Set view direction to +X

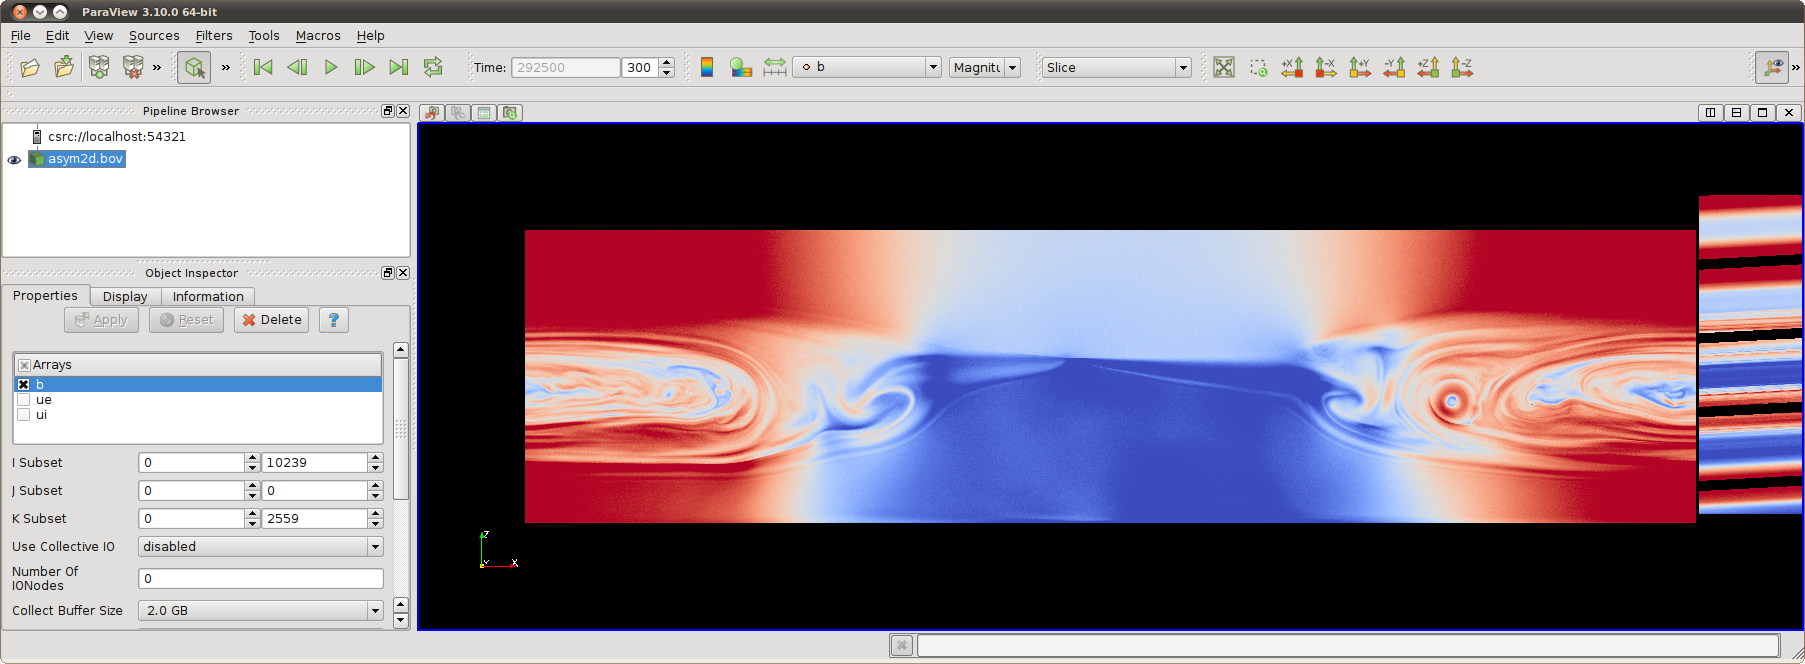[x=1292, y=67]
